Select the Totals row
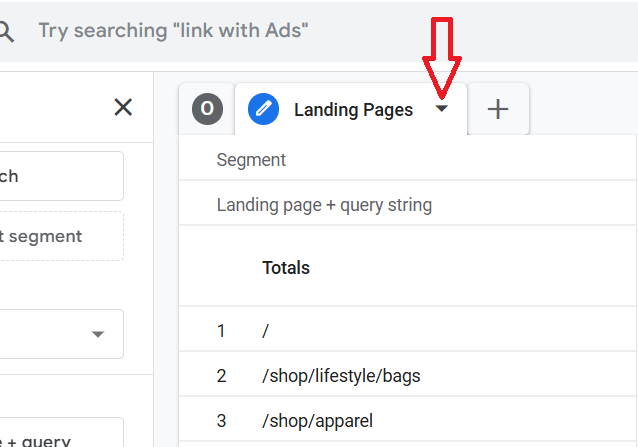This screenshot has width=638, height=447. (x=286, y=267)
